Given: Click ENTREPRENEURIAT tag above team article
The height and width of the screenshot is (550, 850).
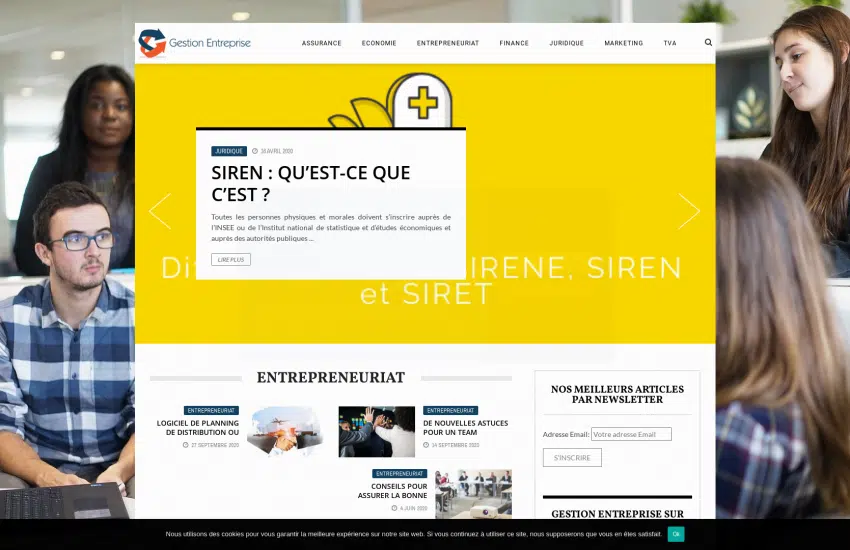Looking at the screenshot, I should [x=450, y=411].
